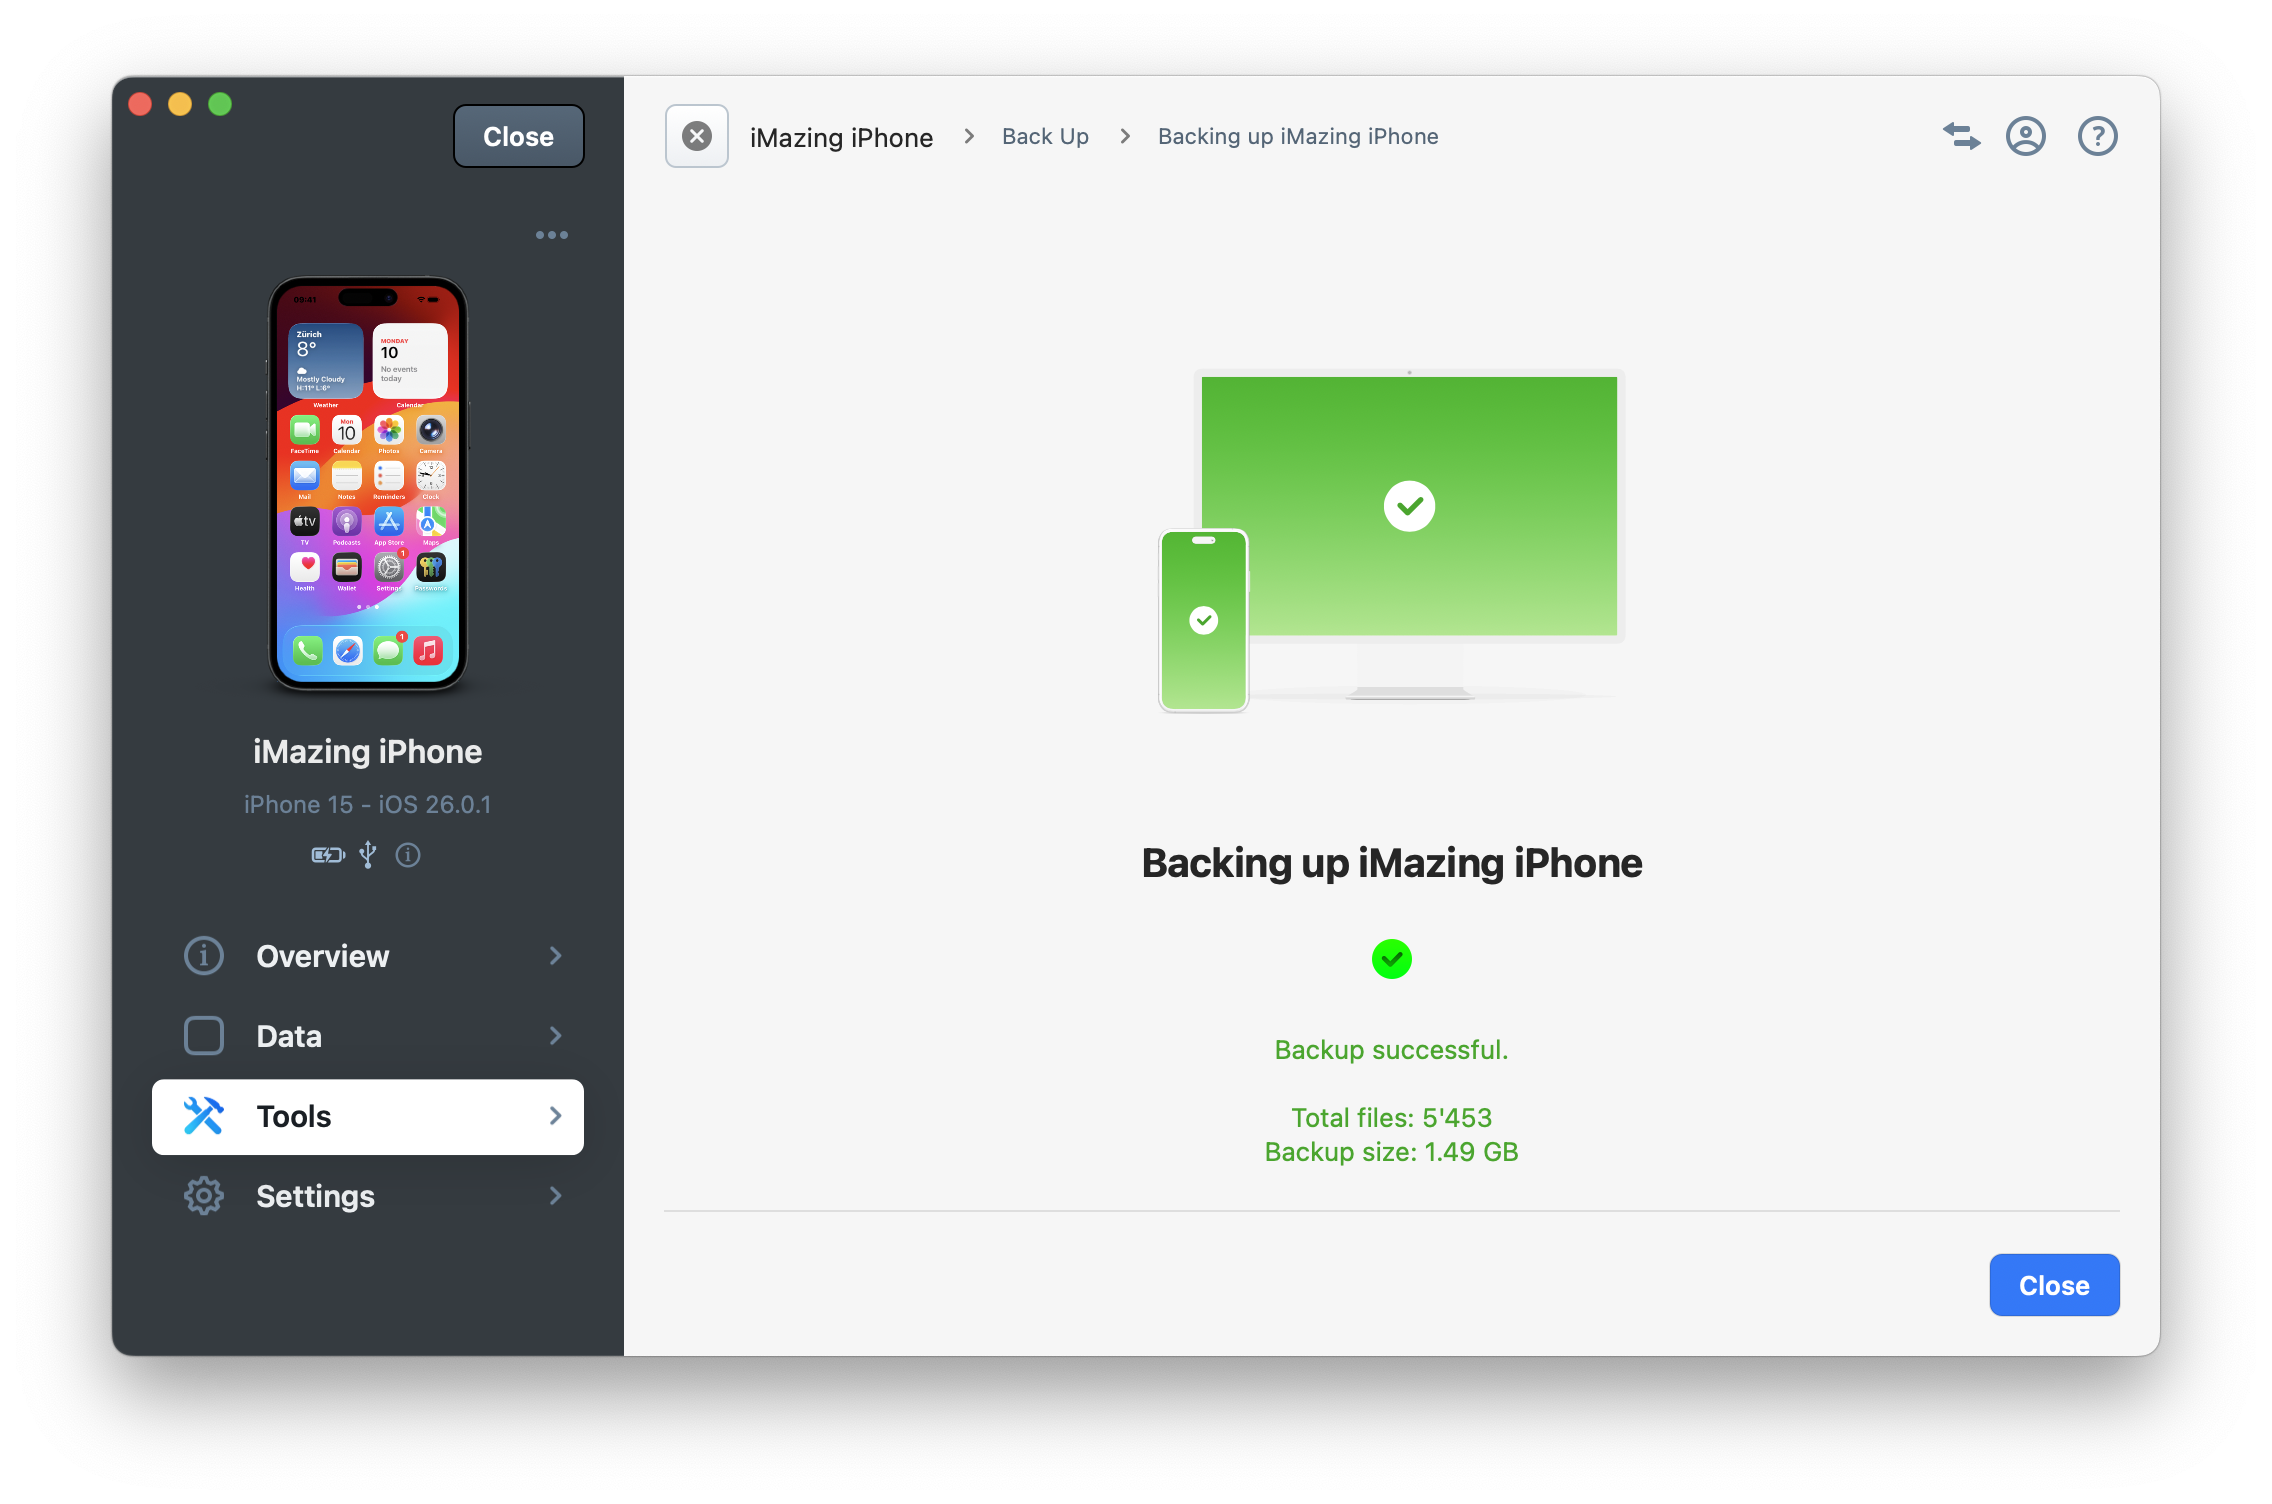Click the cancel X icon beside the breadcrumb
This screenshot has width=2272, height=1504.
click(x=696, y=136)
